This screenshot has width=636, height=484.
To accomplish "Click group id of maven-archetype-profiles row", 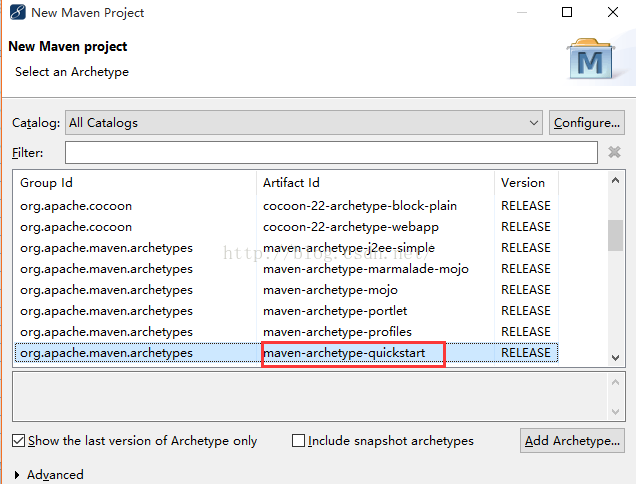I will 106,332.
